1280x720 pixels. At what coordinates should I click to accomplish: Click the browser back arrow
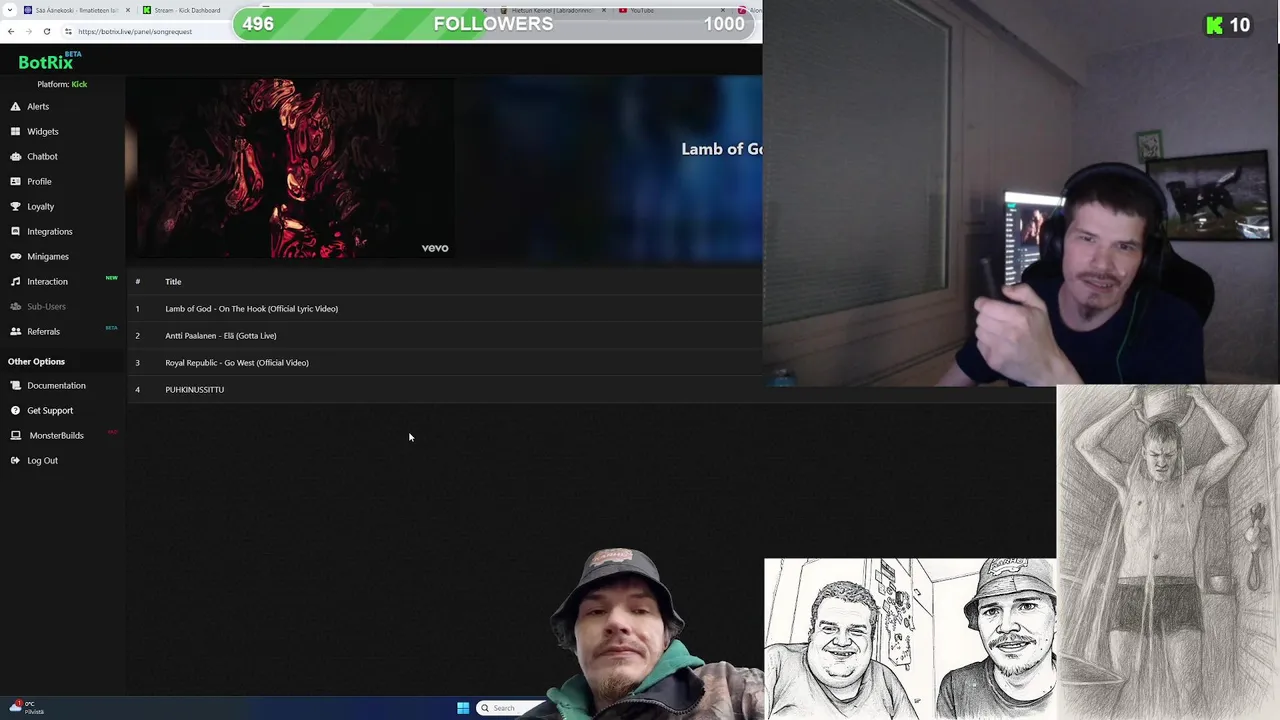tap(10, 31)
